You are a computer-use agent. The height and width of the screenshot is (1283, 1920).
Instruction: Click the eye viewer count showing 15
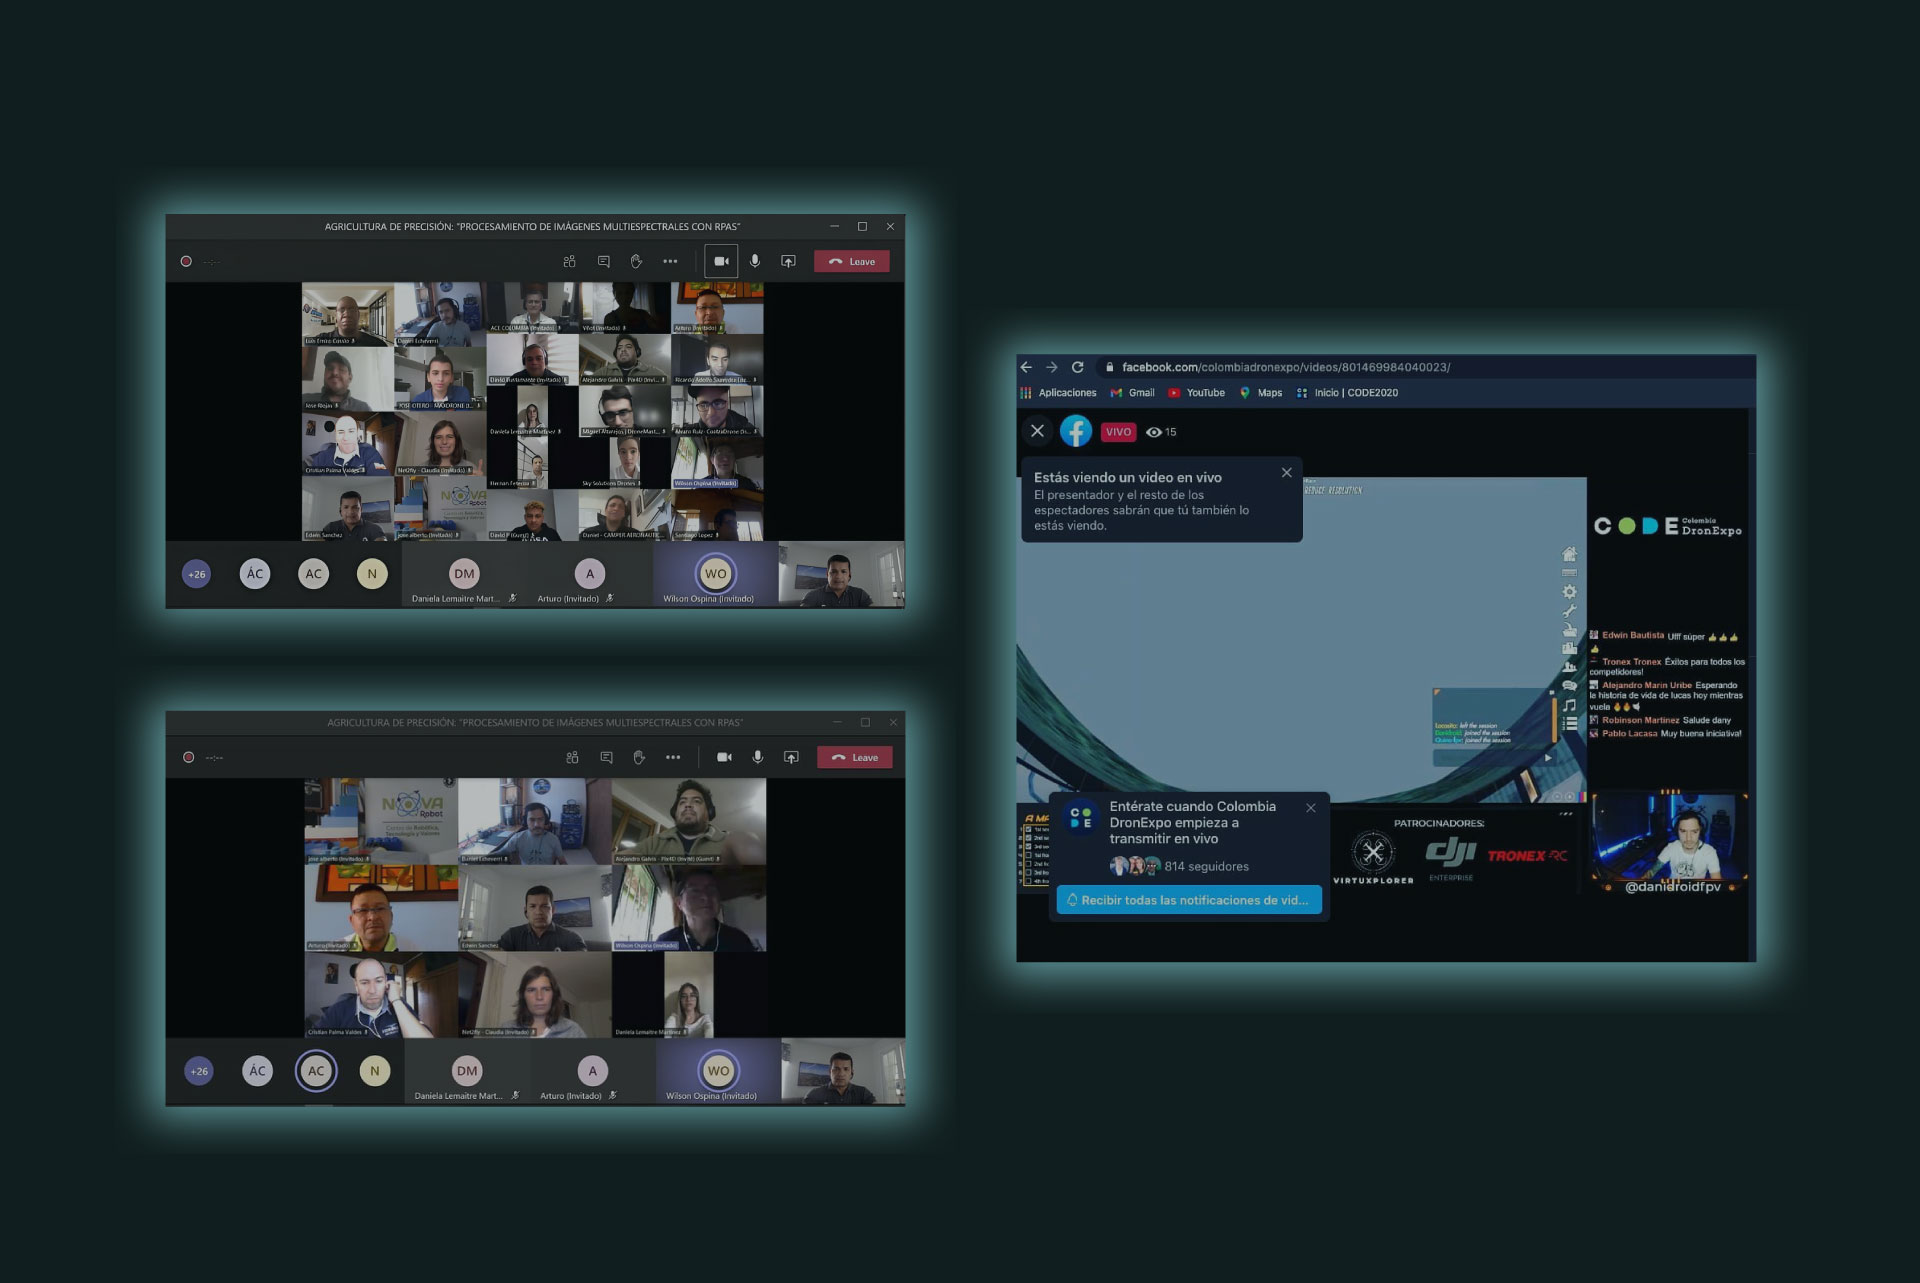click(x=1161, y=432)
